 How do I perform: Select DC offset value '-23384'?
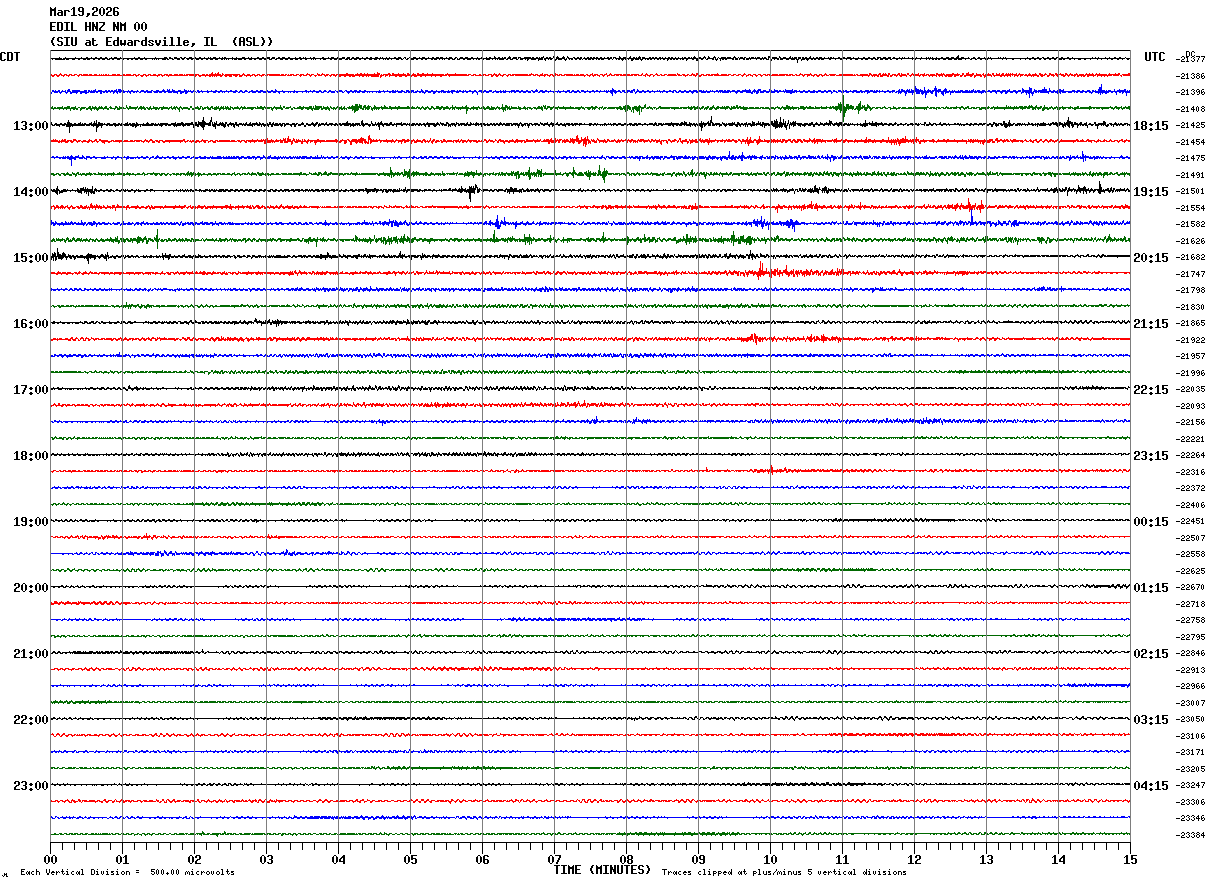click(1191, 835)
